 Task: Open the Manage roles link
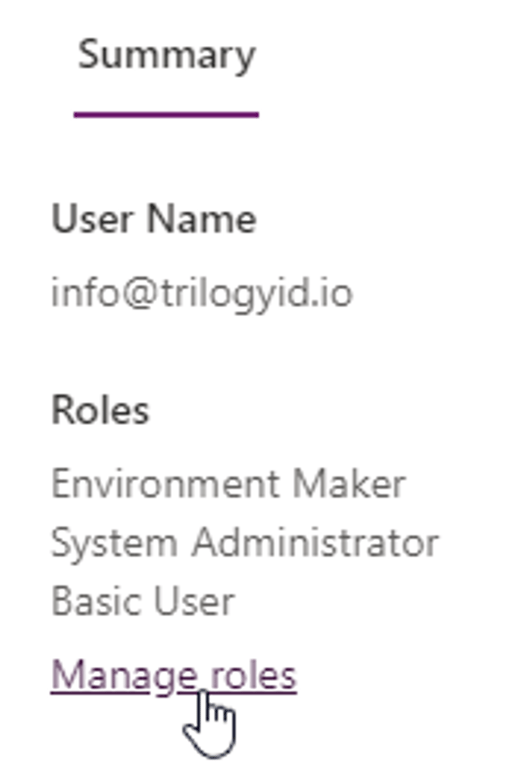point(174,676)
